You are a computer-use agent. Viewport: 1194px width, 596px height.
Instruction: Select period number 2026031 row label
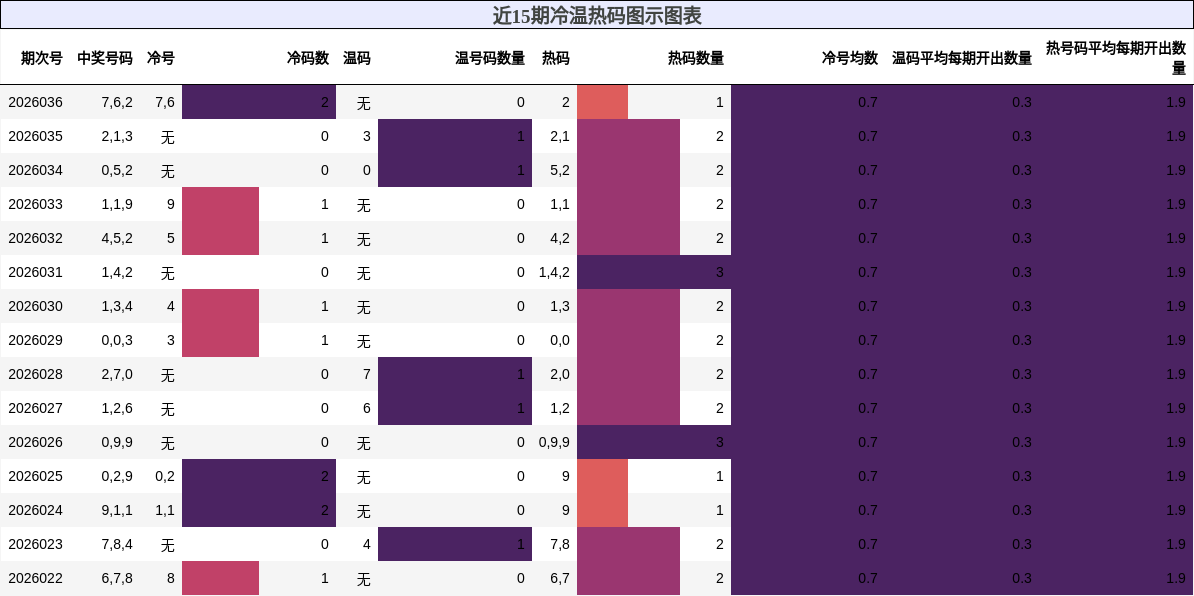37,272
